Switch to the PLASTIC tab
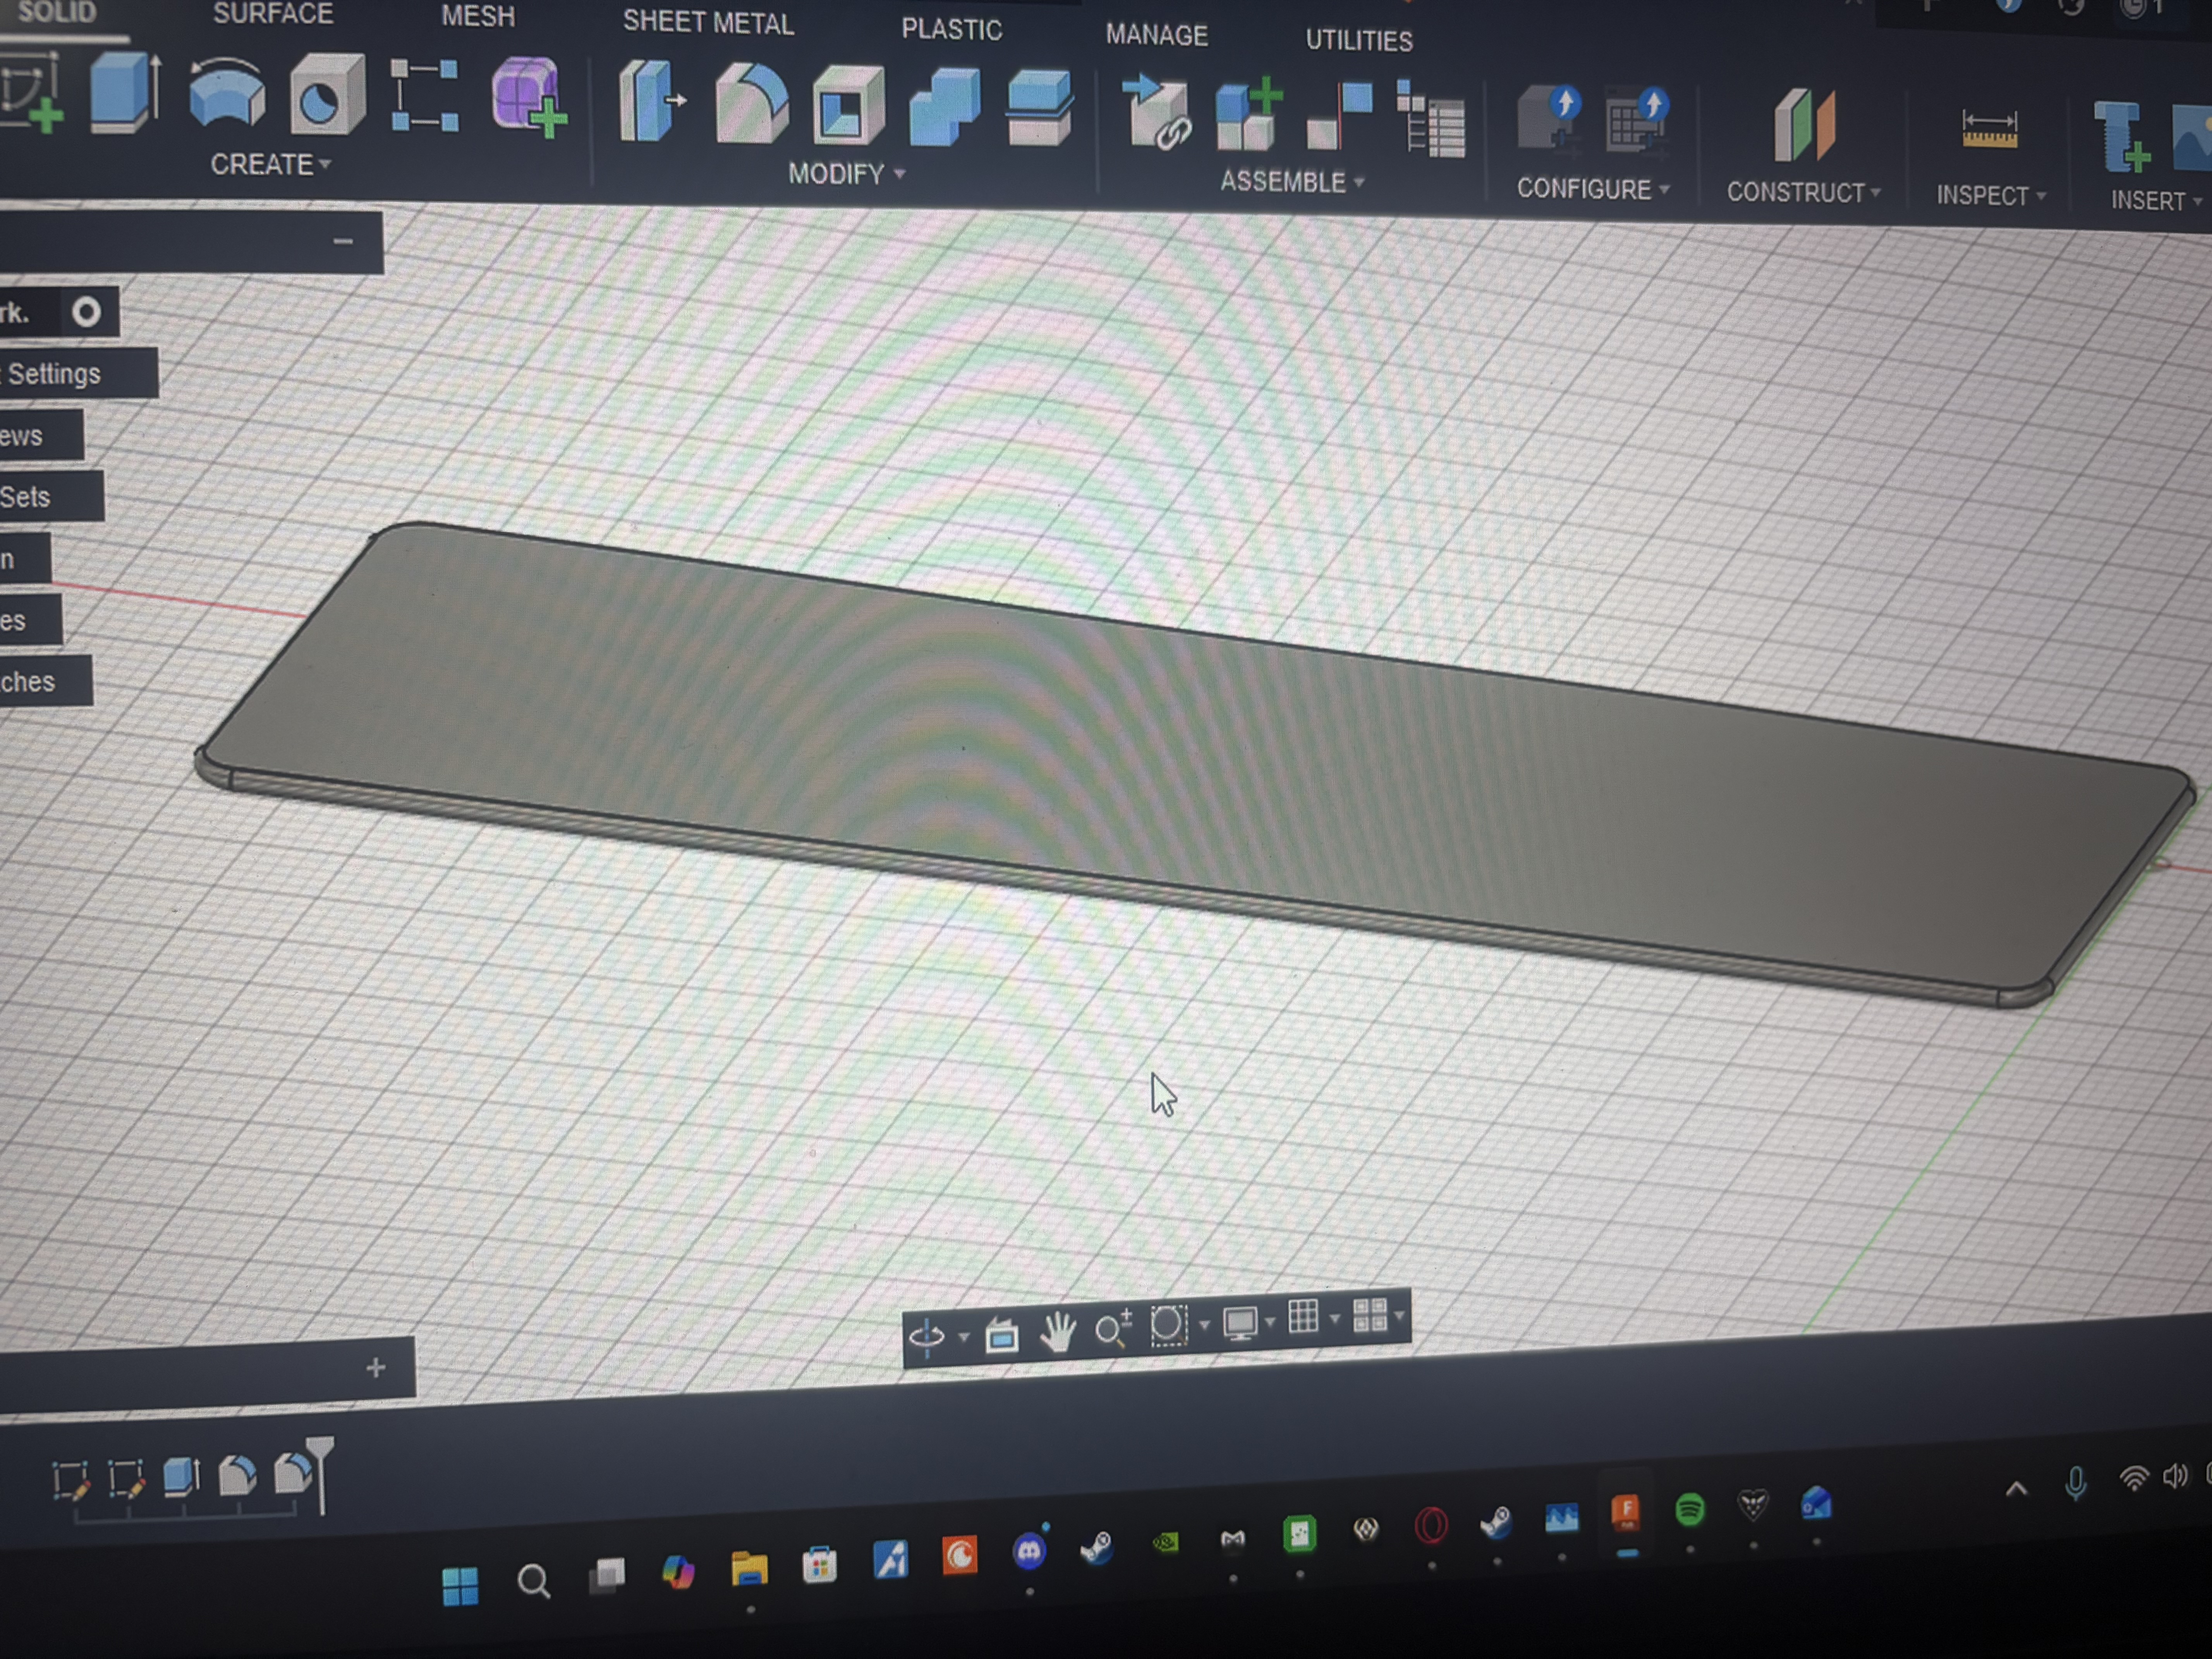 (x=951, y=30)
